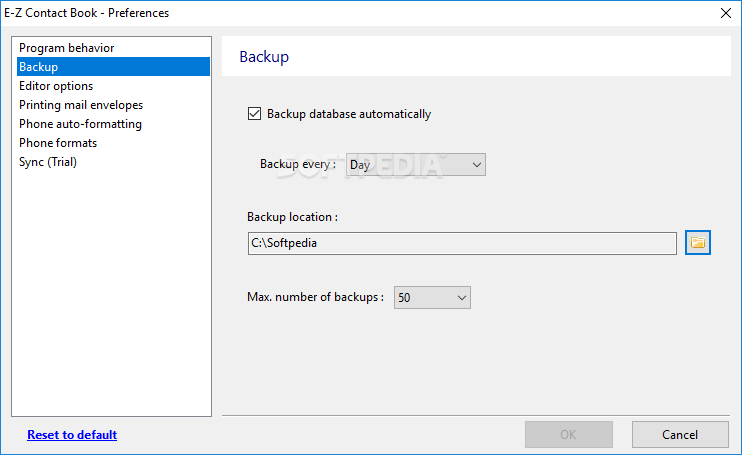Screen dimensions: 742x455
Task: Uncheck Backup database automatically checkbox
Action: 255,114
